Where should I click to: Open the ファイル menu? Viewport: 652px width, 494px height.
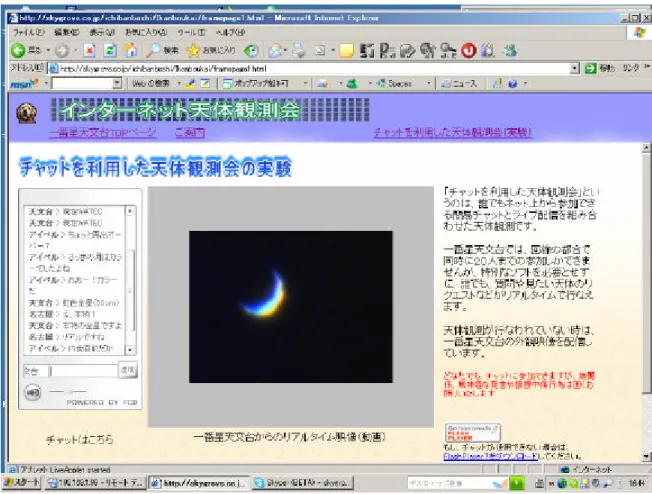pos(28,32)
